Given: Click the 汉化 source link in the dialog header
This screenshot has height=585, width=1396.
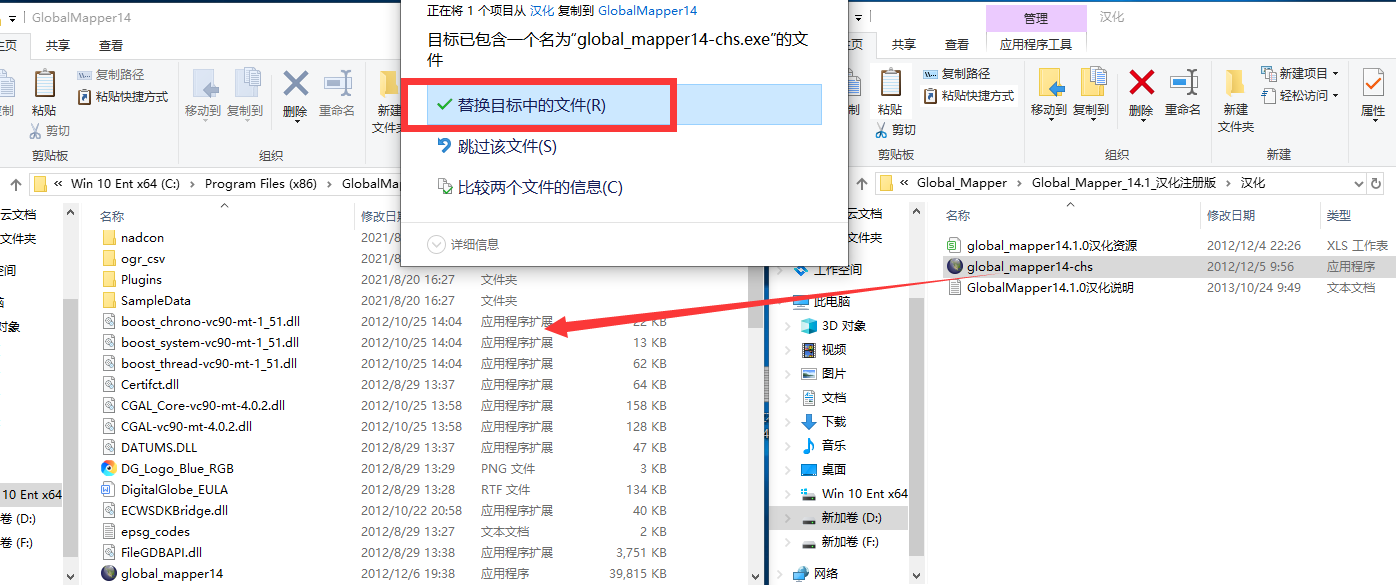Looking at the screenshot, I should pos(541,10).
